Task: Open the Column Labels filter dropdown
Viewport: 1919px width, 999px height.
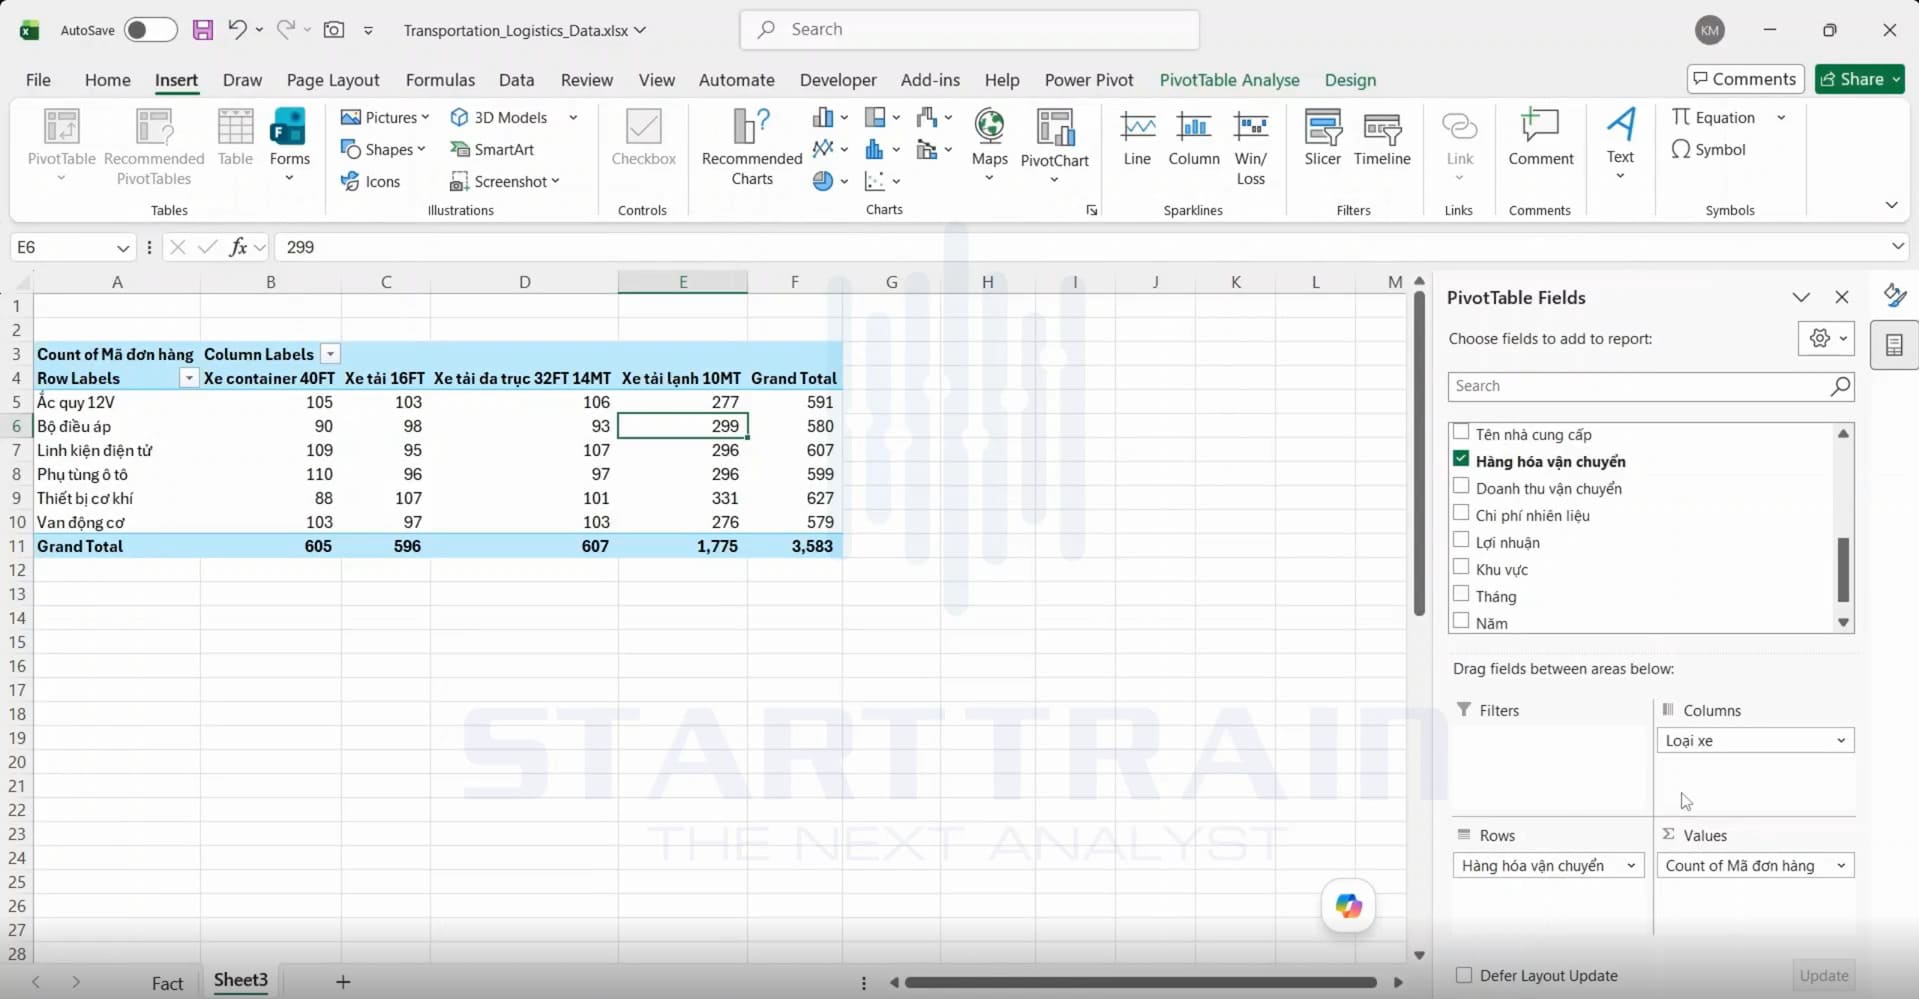Action: [330, 354]
